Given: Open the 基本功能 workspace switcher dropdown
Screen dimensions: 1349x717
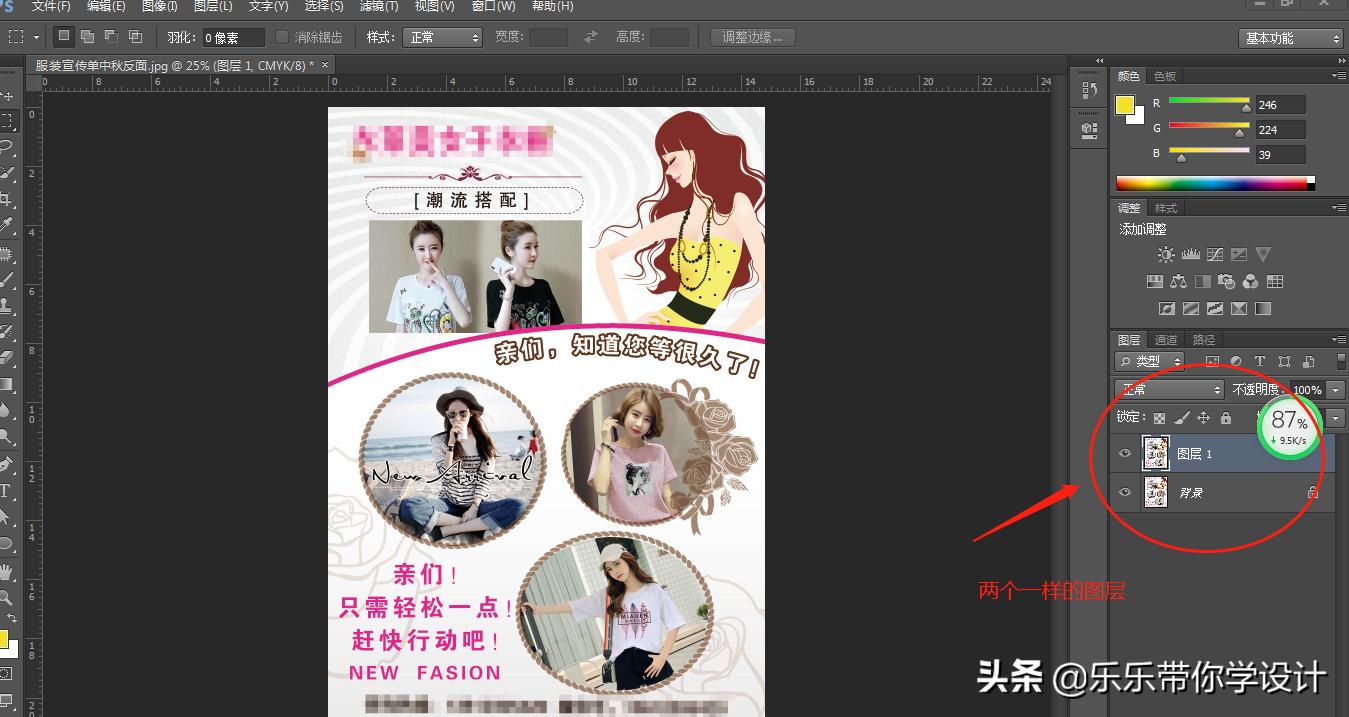Looking at the screenshot, I should pos(1290,37).
